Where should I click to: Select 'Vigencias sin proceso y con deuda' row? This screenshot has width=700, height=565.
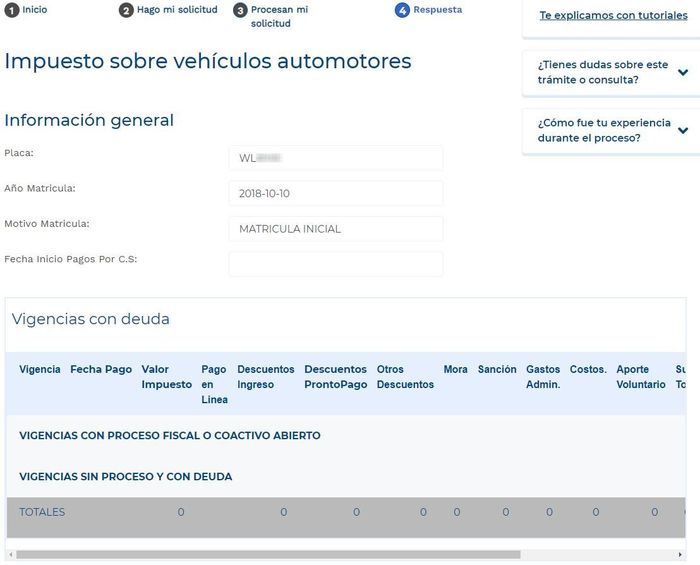pyautogui.click(x=126, y=477)
